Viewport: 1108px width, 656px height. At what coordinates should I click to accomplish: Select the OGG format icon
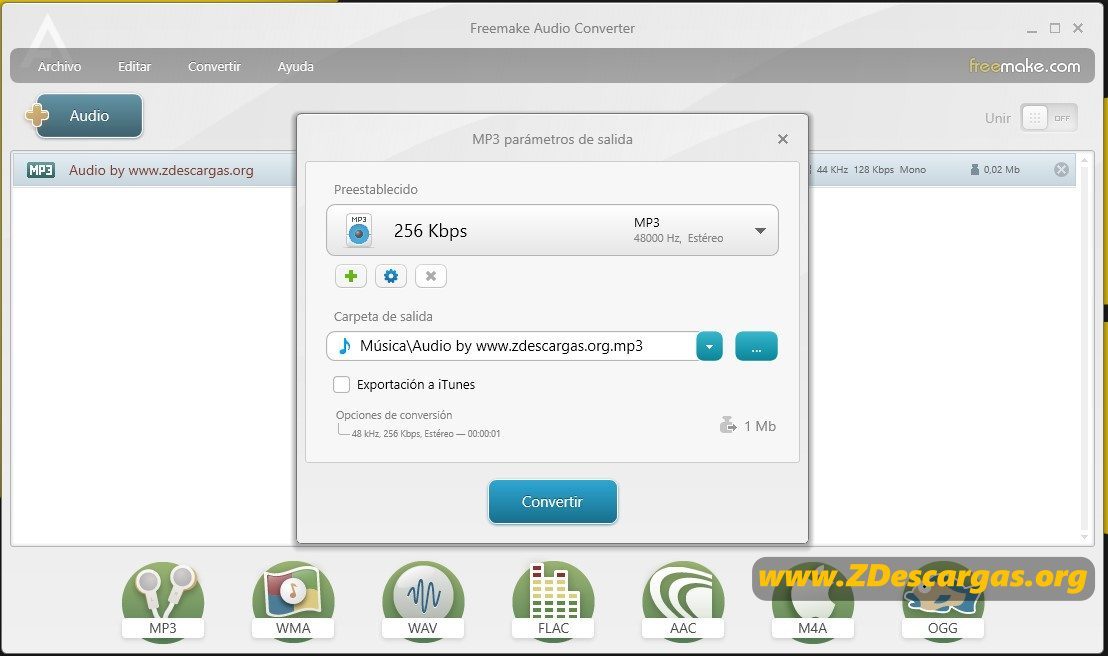click(943, 602)
